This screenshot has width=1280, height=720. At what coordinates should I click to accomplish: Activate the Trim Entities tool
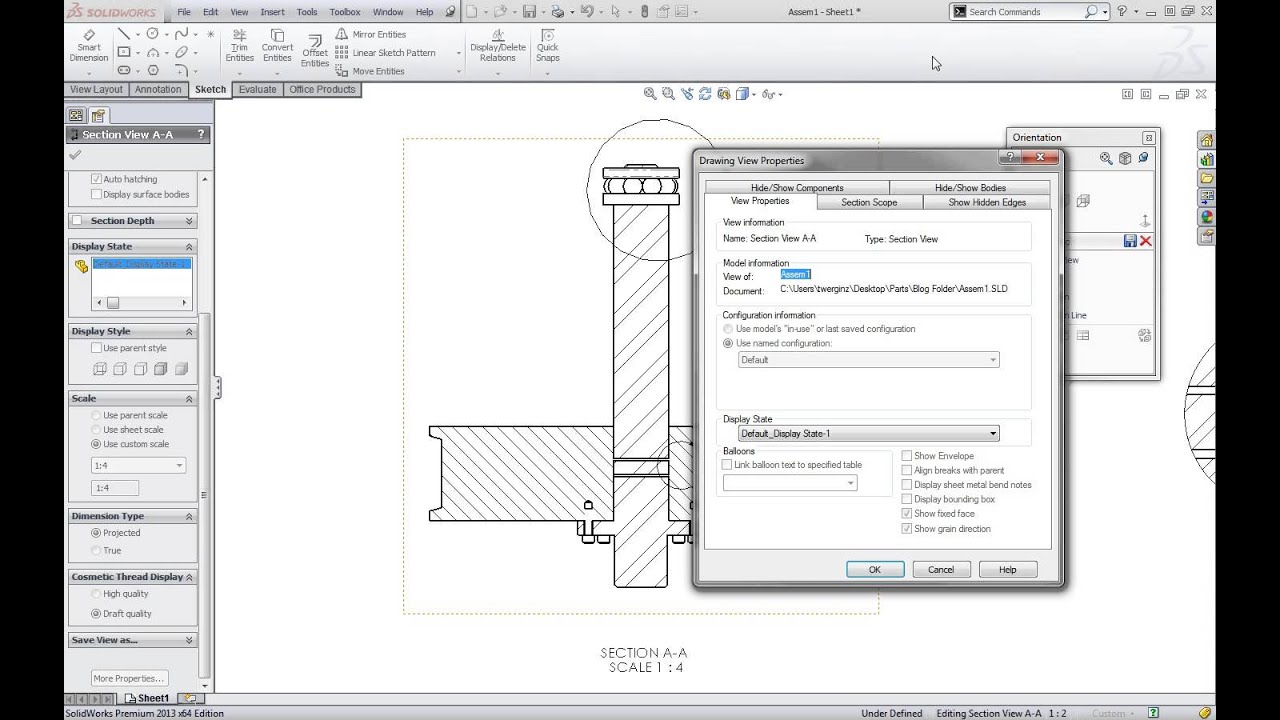coord(240,46)
